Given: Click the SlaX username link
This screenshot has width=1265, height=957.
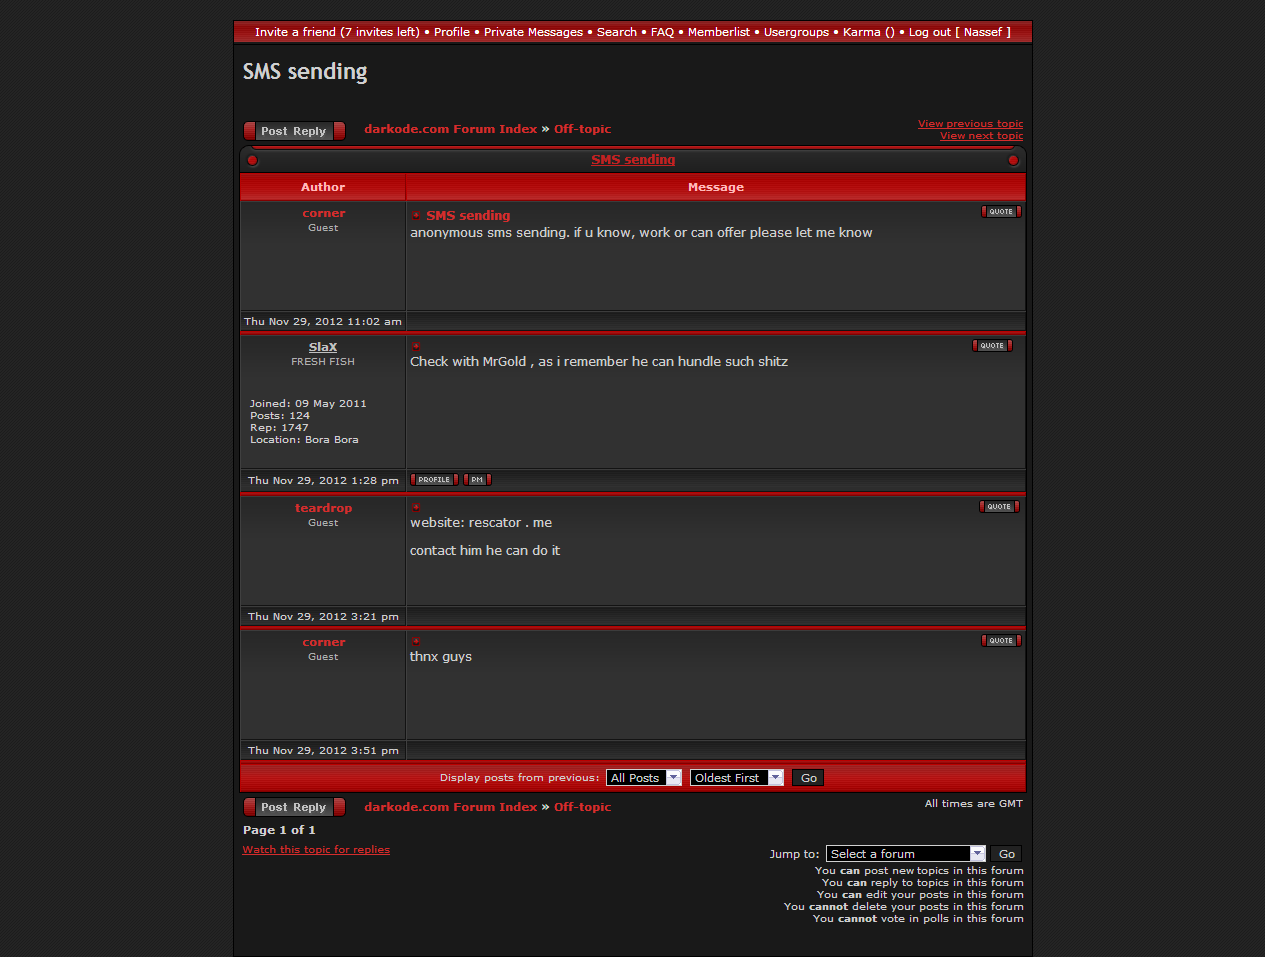Looking at the screenshot, I should point(323,347).
